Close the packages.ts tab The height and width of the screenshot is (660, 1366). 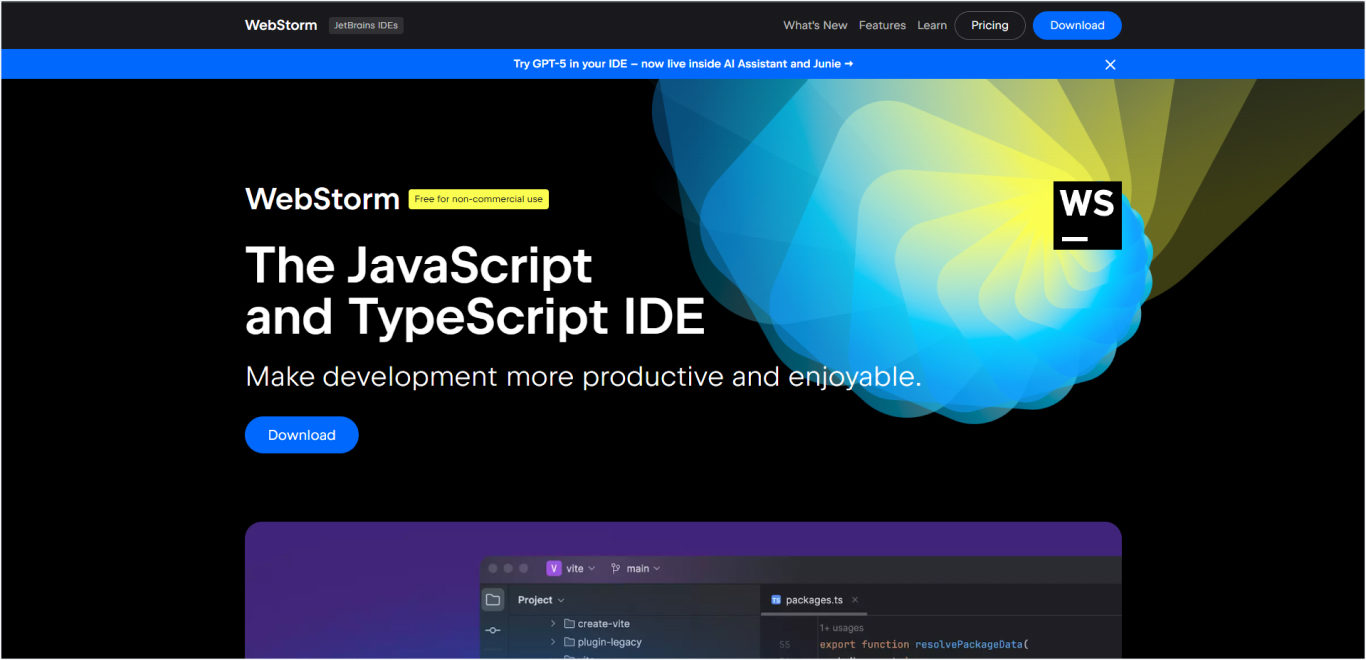(x=856, y=600)
